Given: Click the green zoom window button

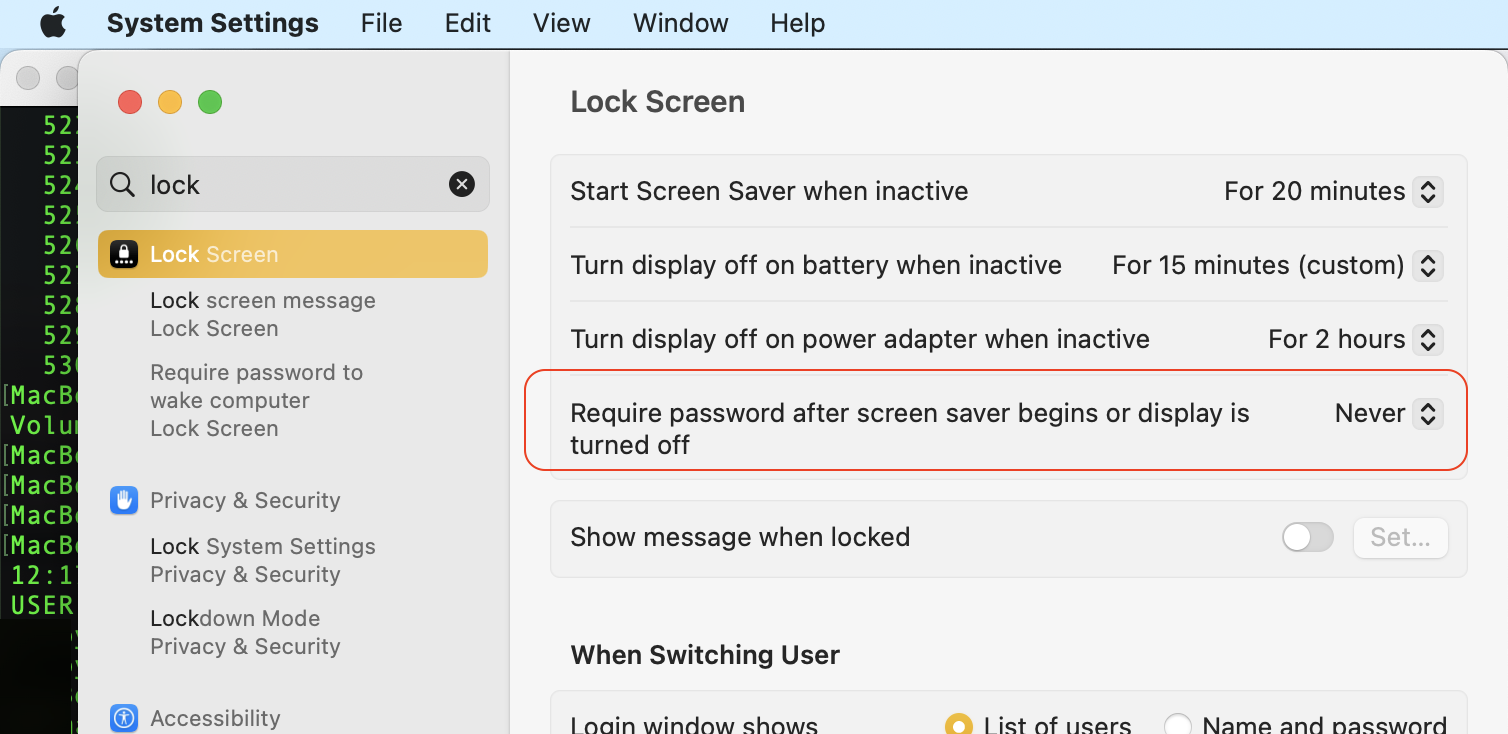Looking at the screenshot, I should 210,102.
